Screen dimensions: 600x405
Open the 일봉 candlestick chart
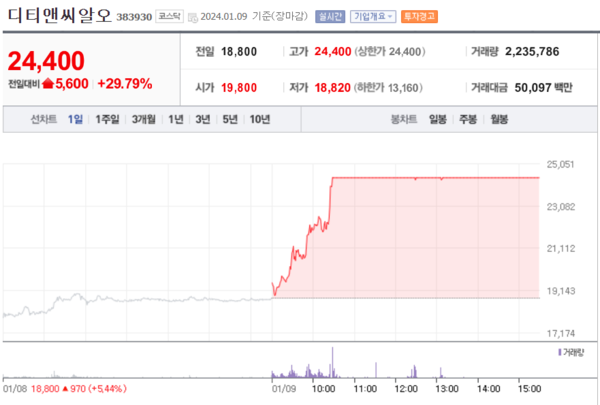(x=438, y=119)
